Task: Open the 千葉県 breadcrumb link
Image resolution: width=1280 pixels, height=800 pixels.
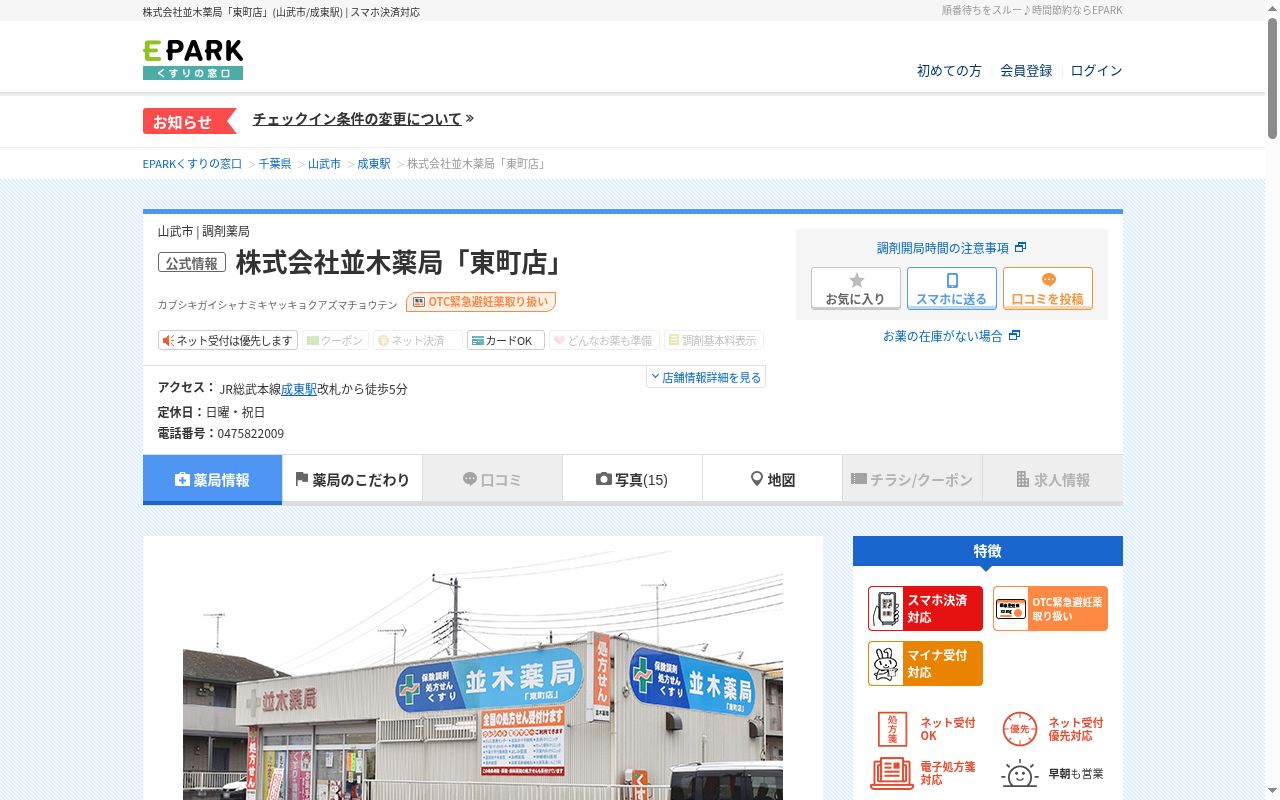Action: (275, 163)
